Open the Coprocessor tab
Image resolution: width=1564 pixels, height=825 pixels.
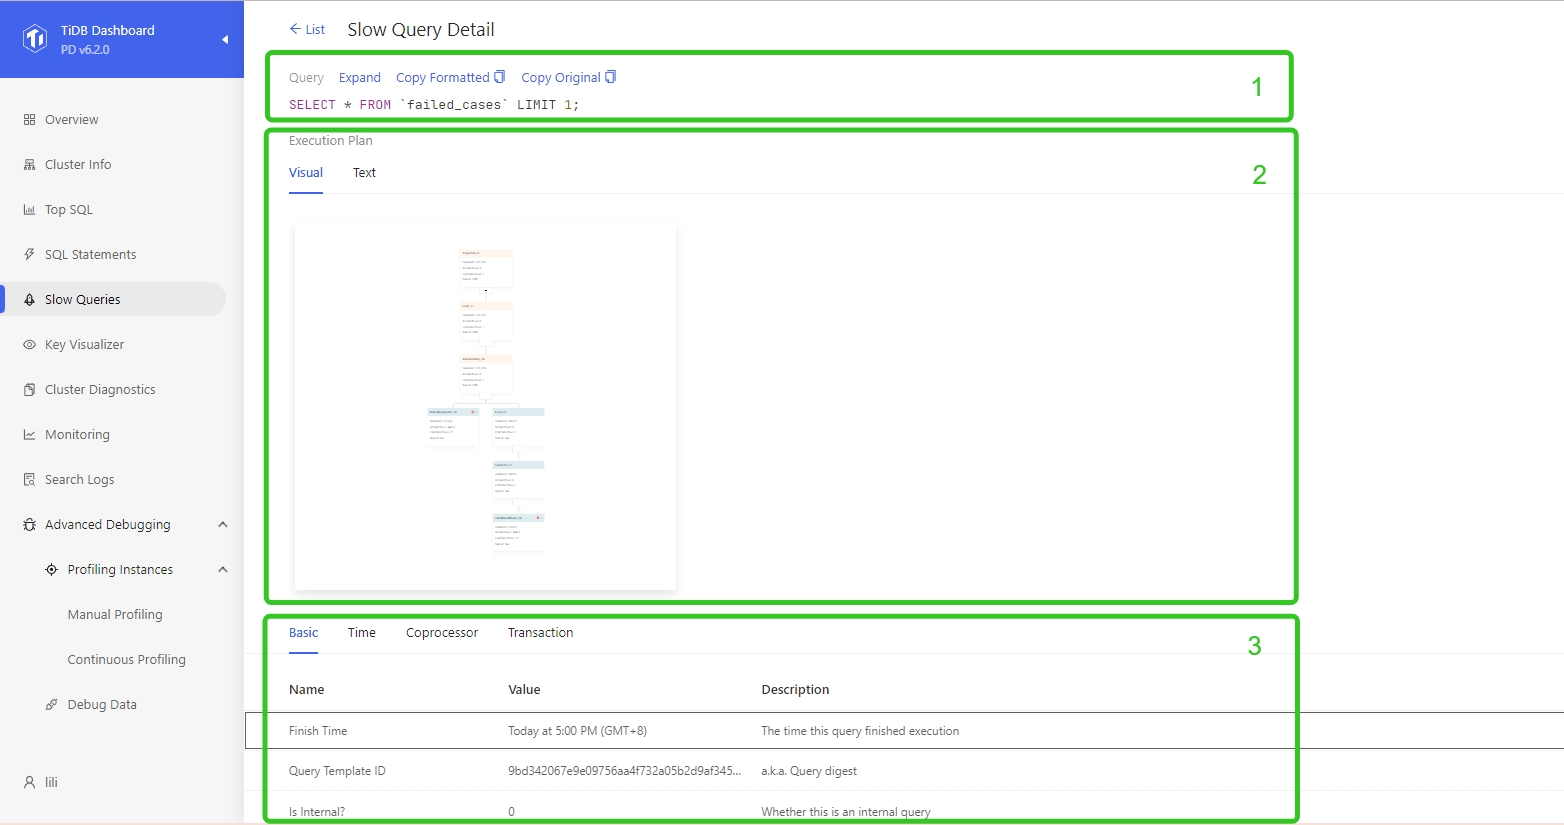click(441, 633)
